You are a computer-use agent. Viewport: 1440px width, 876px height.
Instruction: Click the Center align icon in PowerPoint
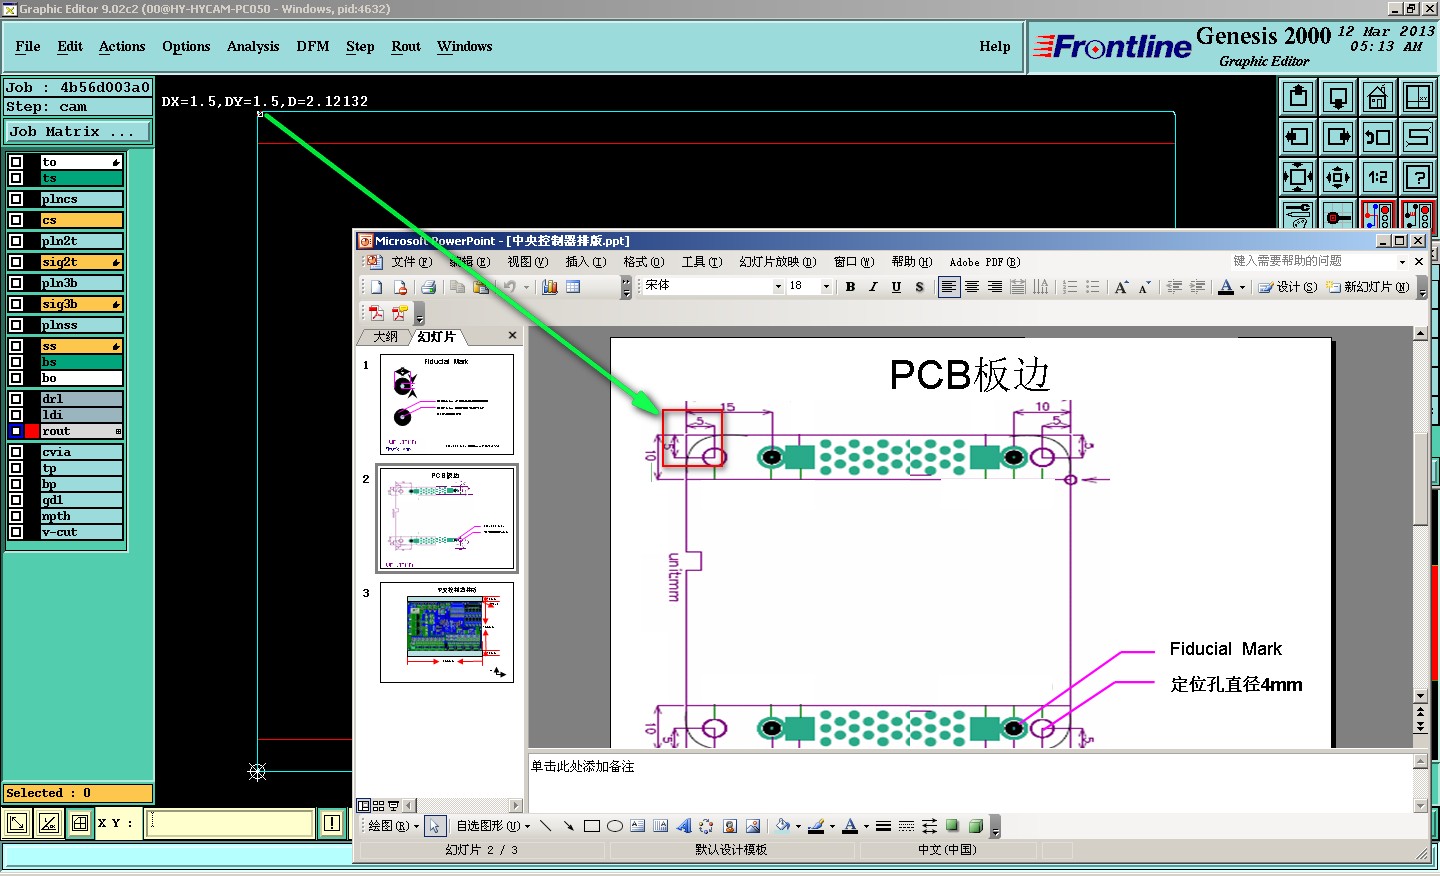(x=972, y=287)
